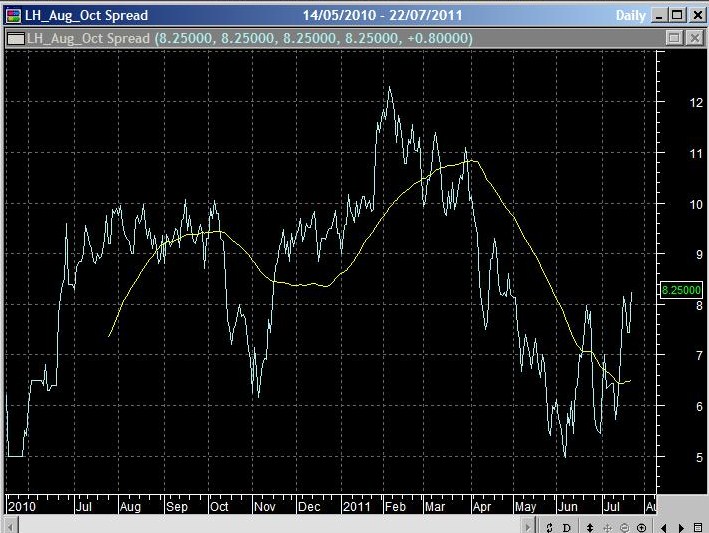Minimize the main chart window
The height and width of the screenshot is (533, 709).
pyautogui.click(x=659, y=15)
